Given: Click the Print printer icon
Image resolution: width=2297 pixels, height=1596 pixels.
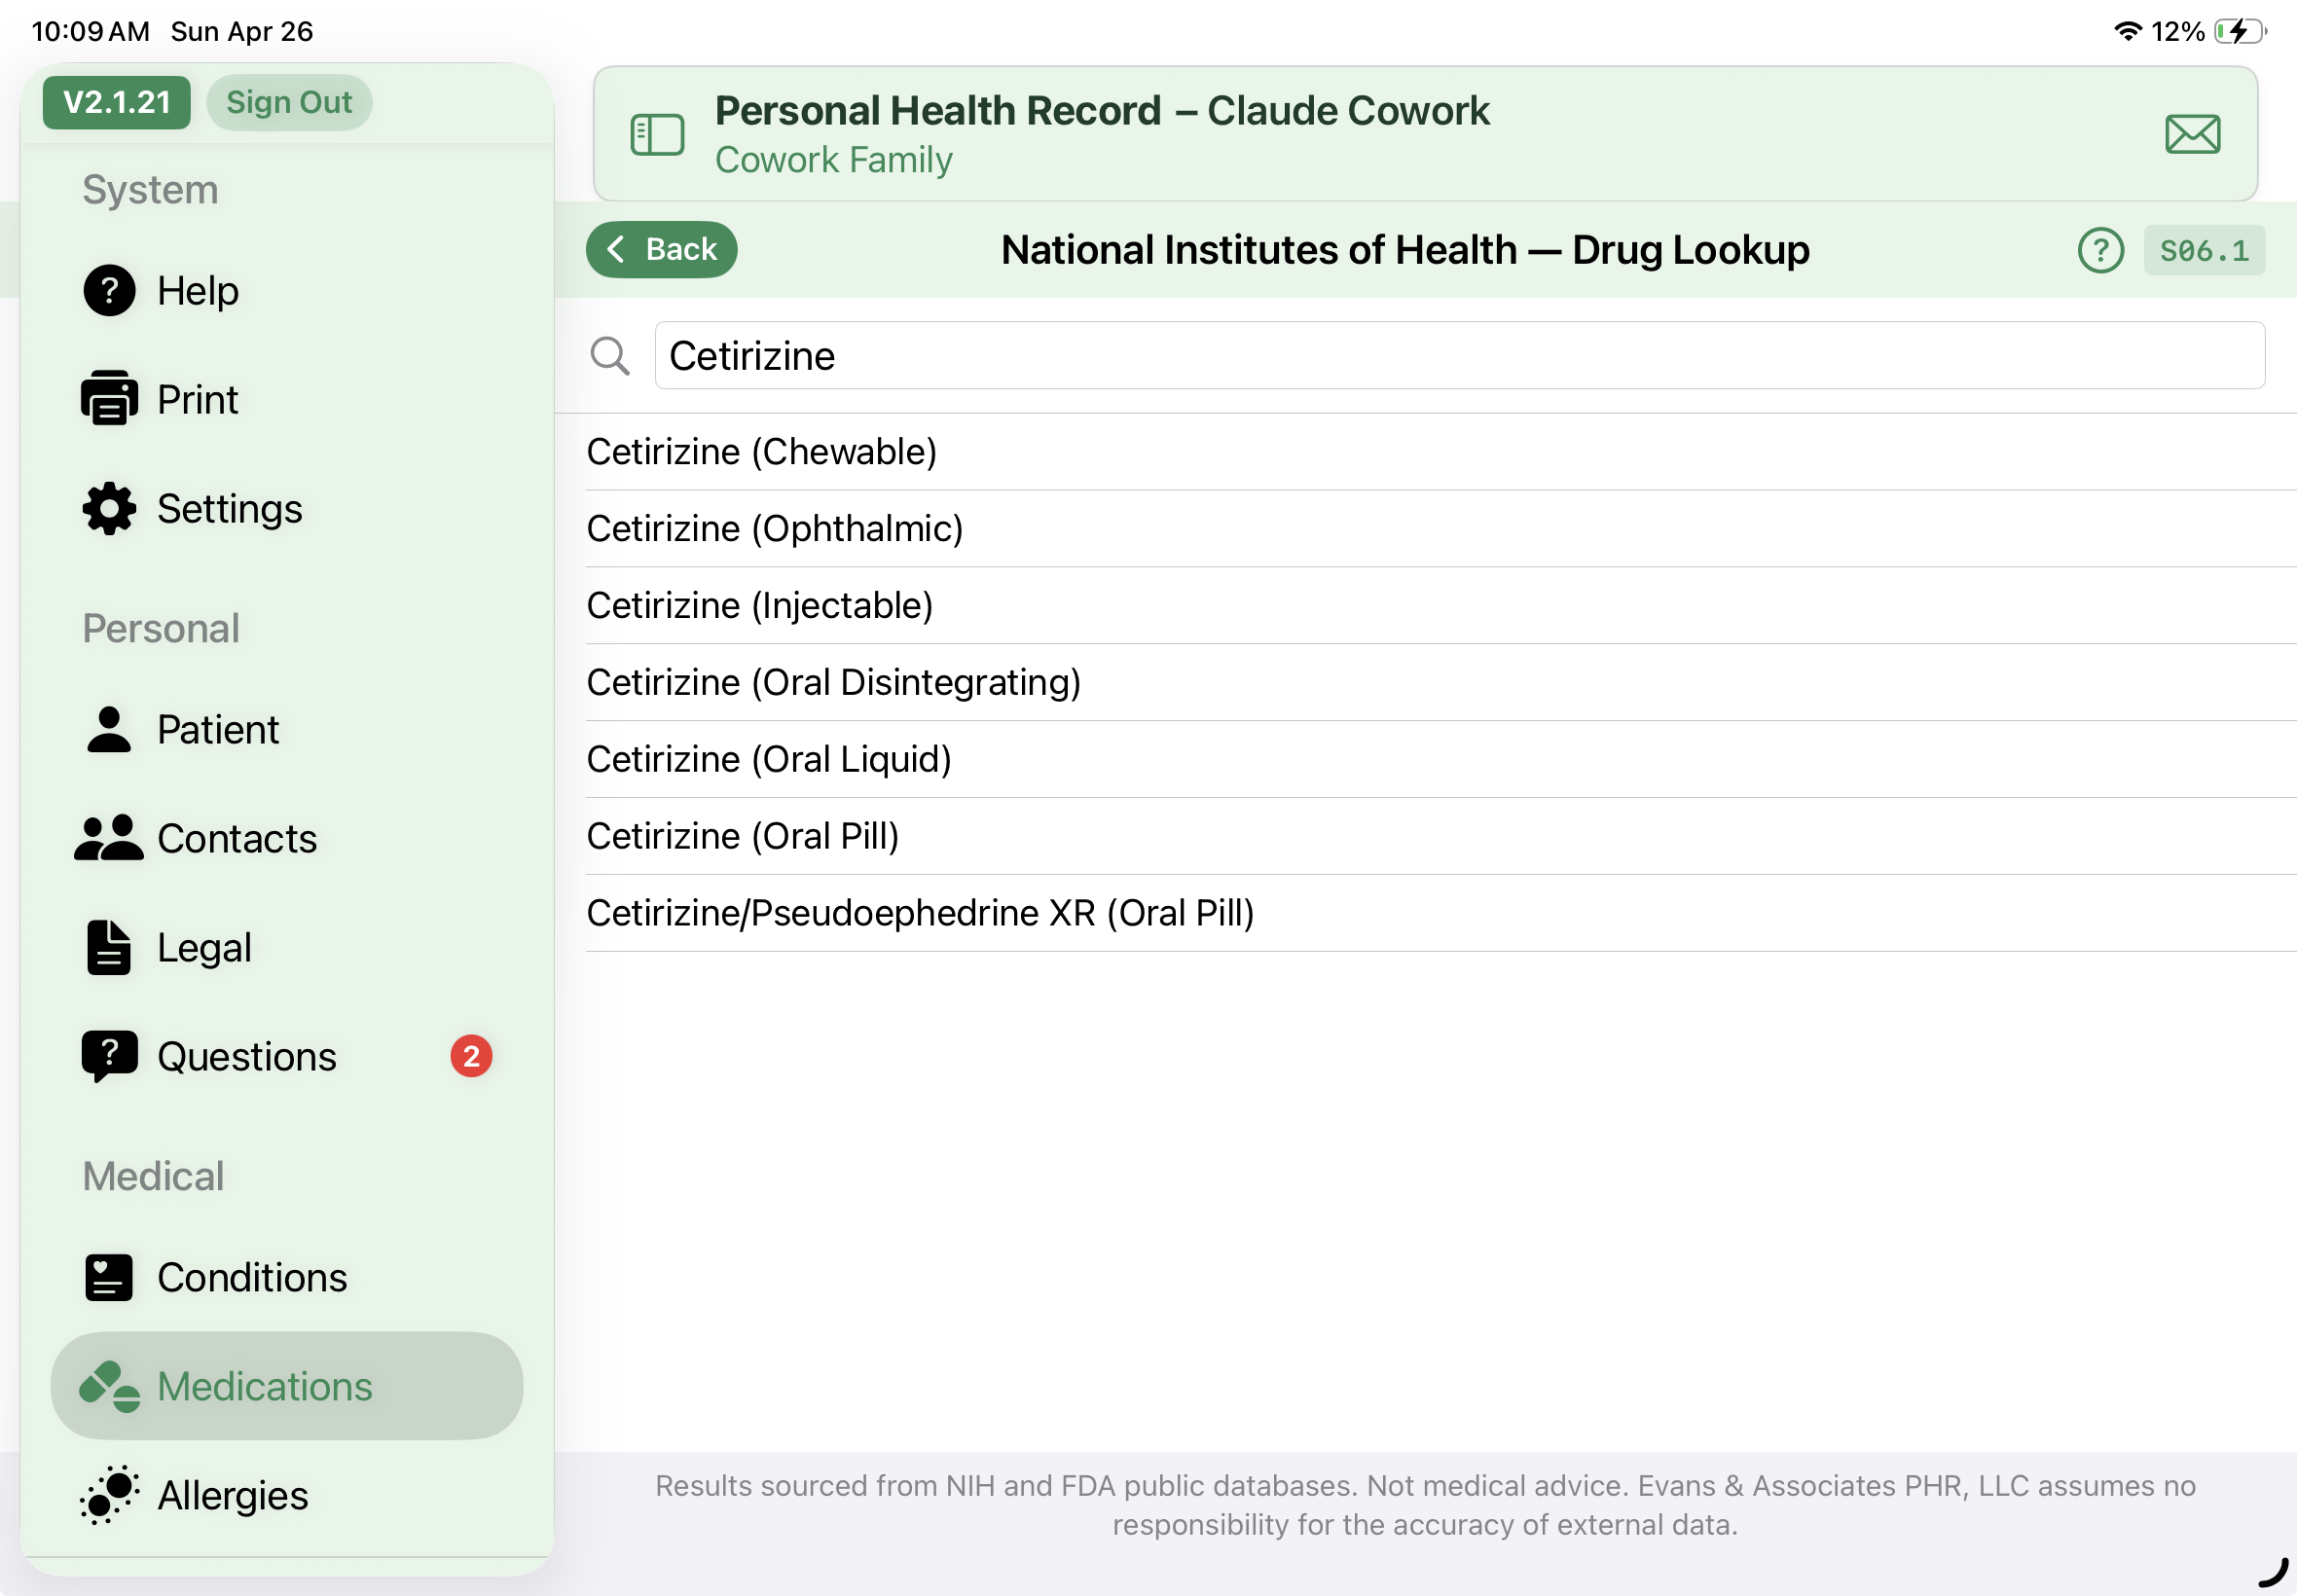Looking at the screenshot, I should click(109, 399).
